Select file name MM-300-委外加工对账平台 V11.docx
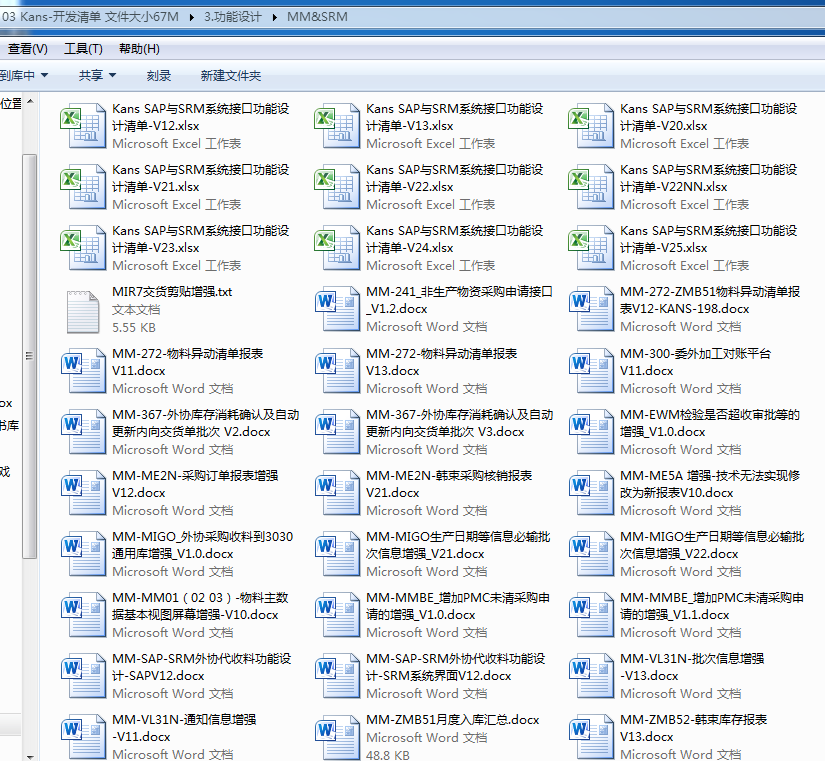825x761 pixels. 695,362
